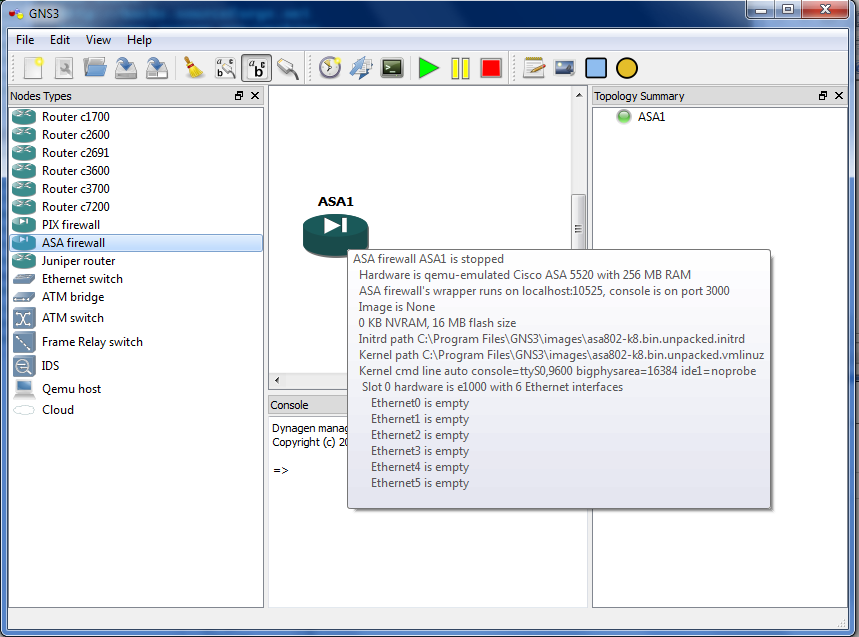Click the ASA1 firewall device on canvas
The height and width of the screenshot is (637, 859).
pos(335,235)
